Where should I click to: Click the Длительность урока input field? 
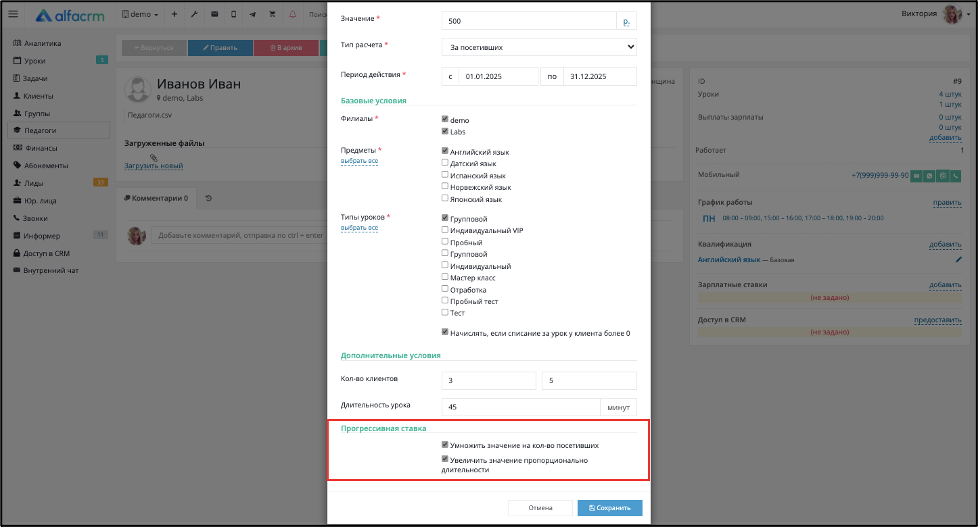click(521, 407)
